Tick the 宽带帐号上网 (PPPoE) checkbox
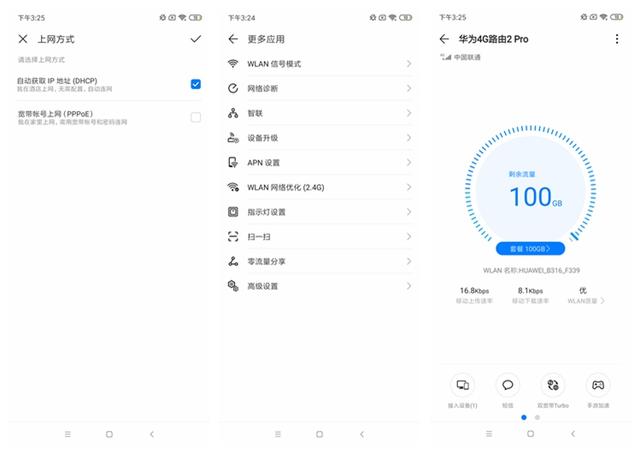The image size is (640, 455). pyautogui.click(x=196, y=117)
